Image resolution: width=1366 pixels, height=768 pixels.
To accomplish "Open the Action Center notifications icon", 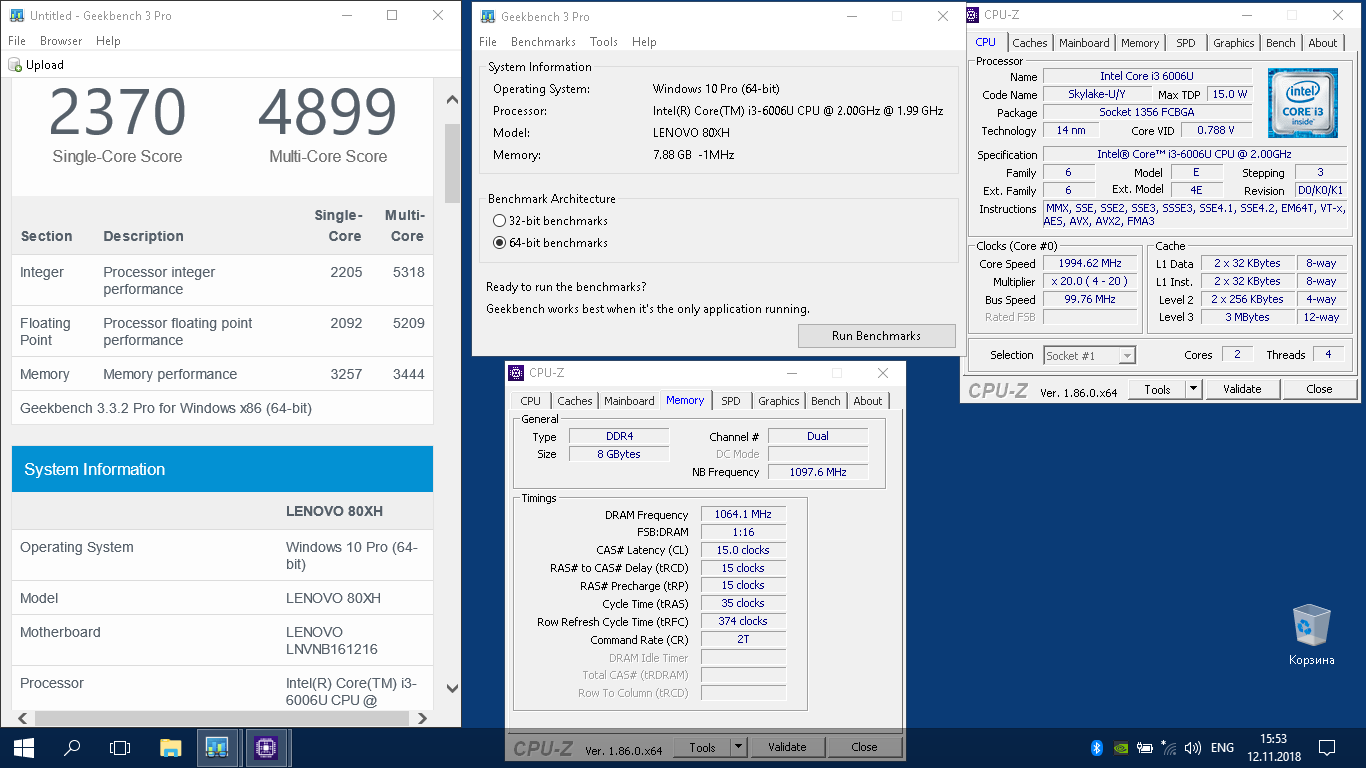I will pyautogui.click(x=1327, y=747).
